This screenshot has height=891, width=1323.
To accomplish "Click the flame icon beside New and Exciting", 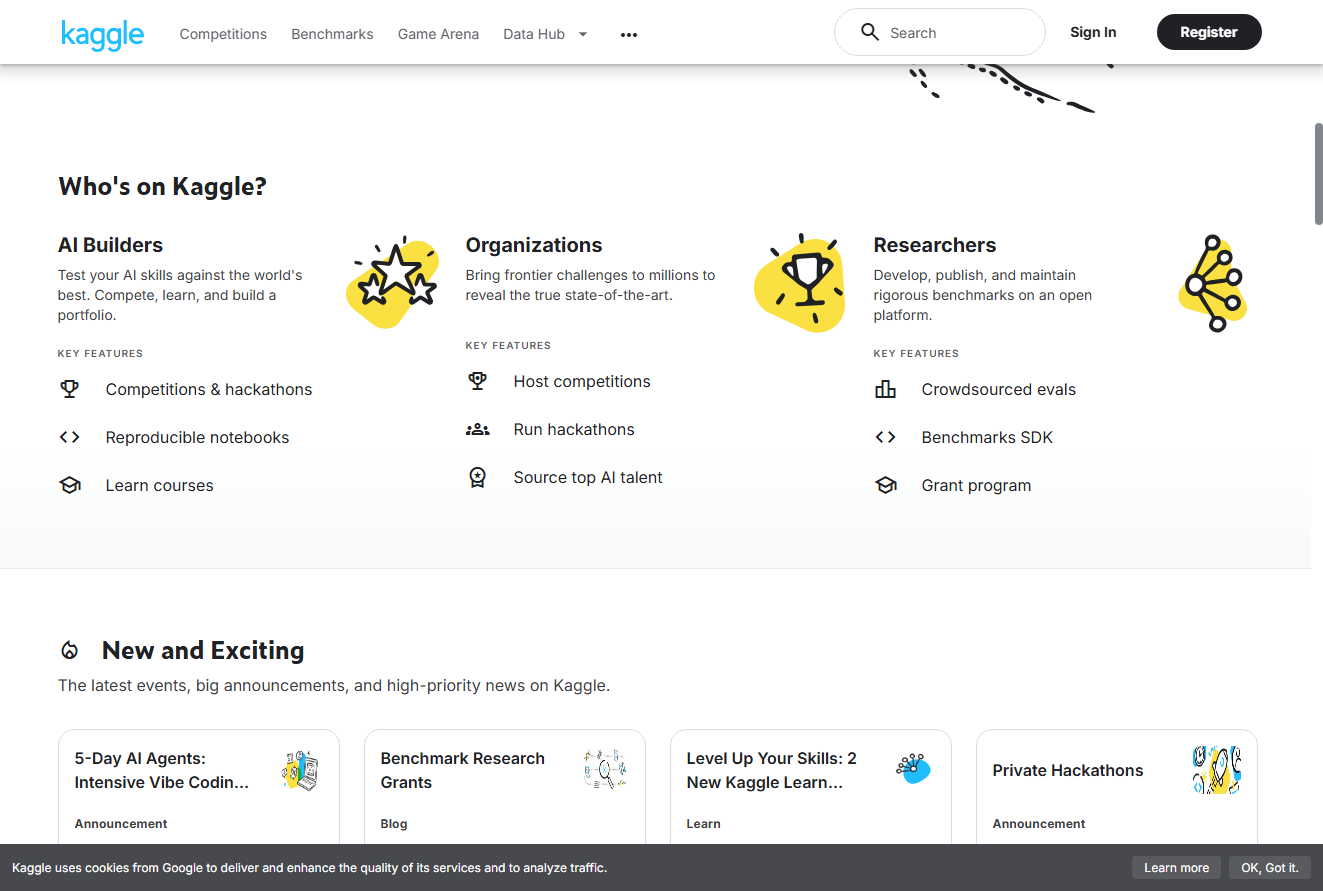I will pyautogui.click(x=69, y=650).
